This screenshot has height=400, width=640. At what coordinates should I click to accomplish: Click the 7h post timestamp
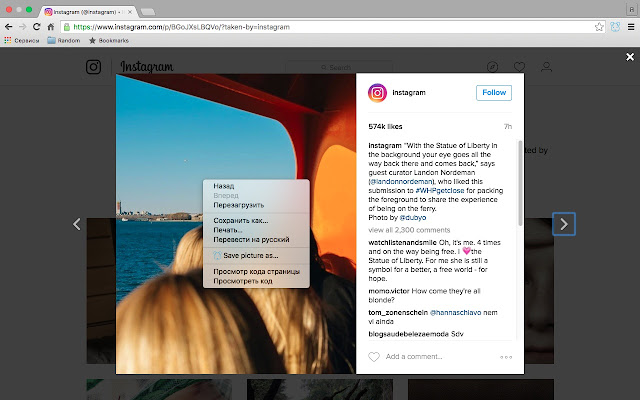(x=508, y=127)
